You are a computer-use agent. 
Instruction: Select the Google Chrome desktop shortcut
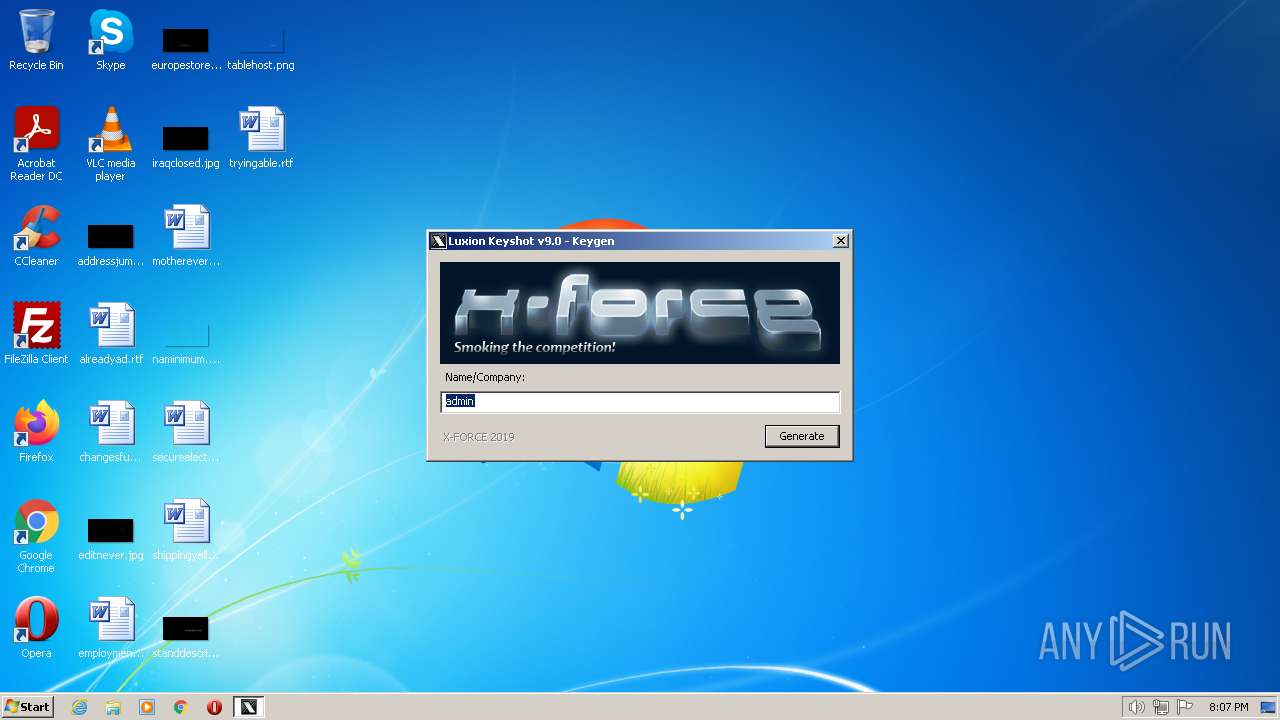click(36, 536)
